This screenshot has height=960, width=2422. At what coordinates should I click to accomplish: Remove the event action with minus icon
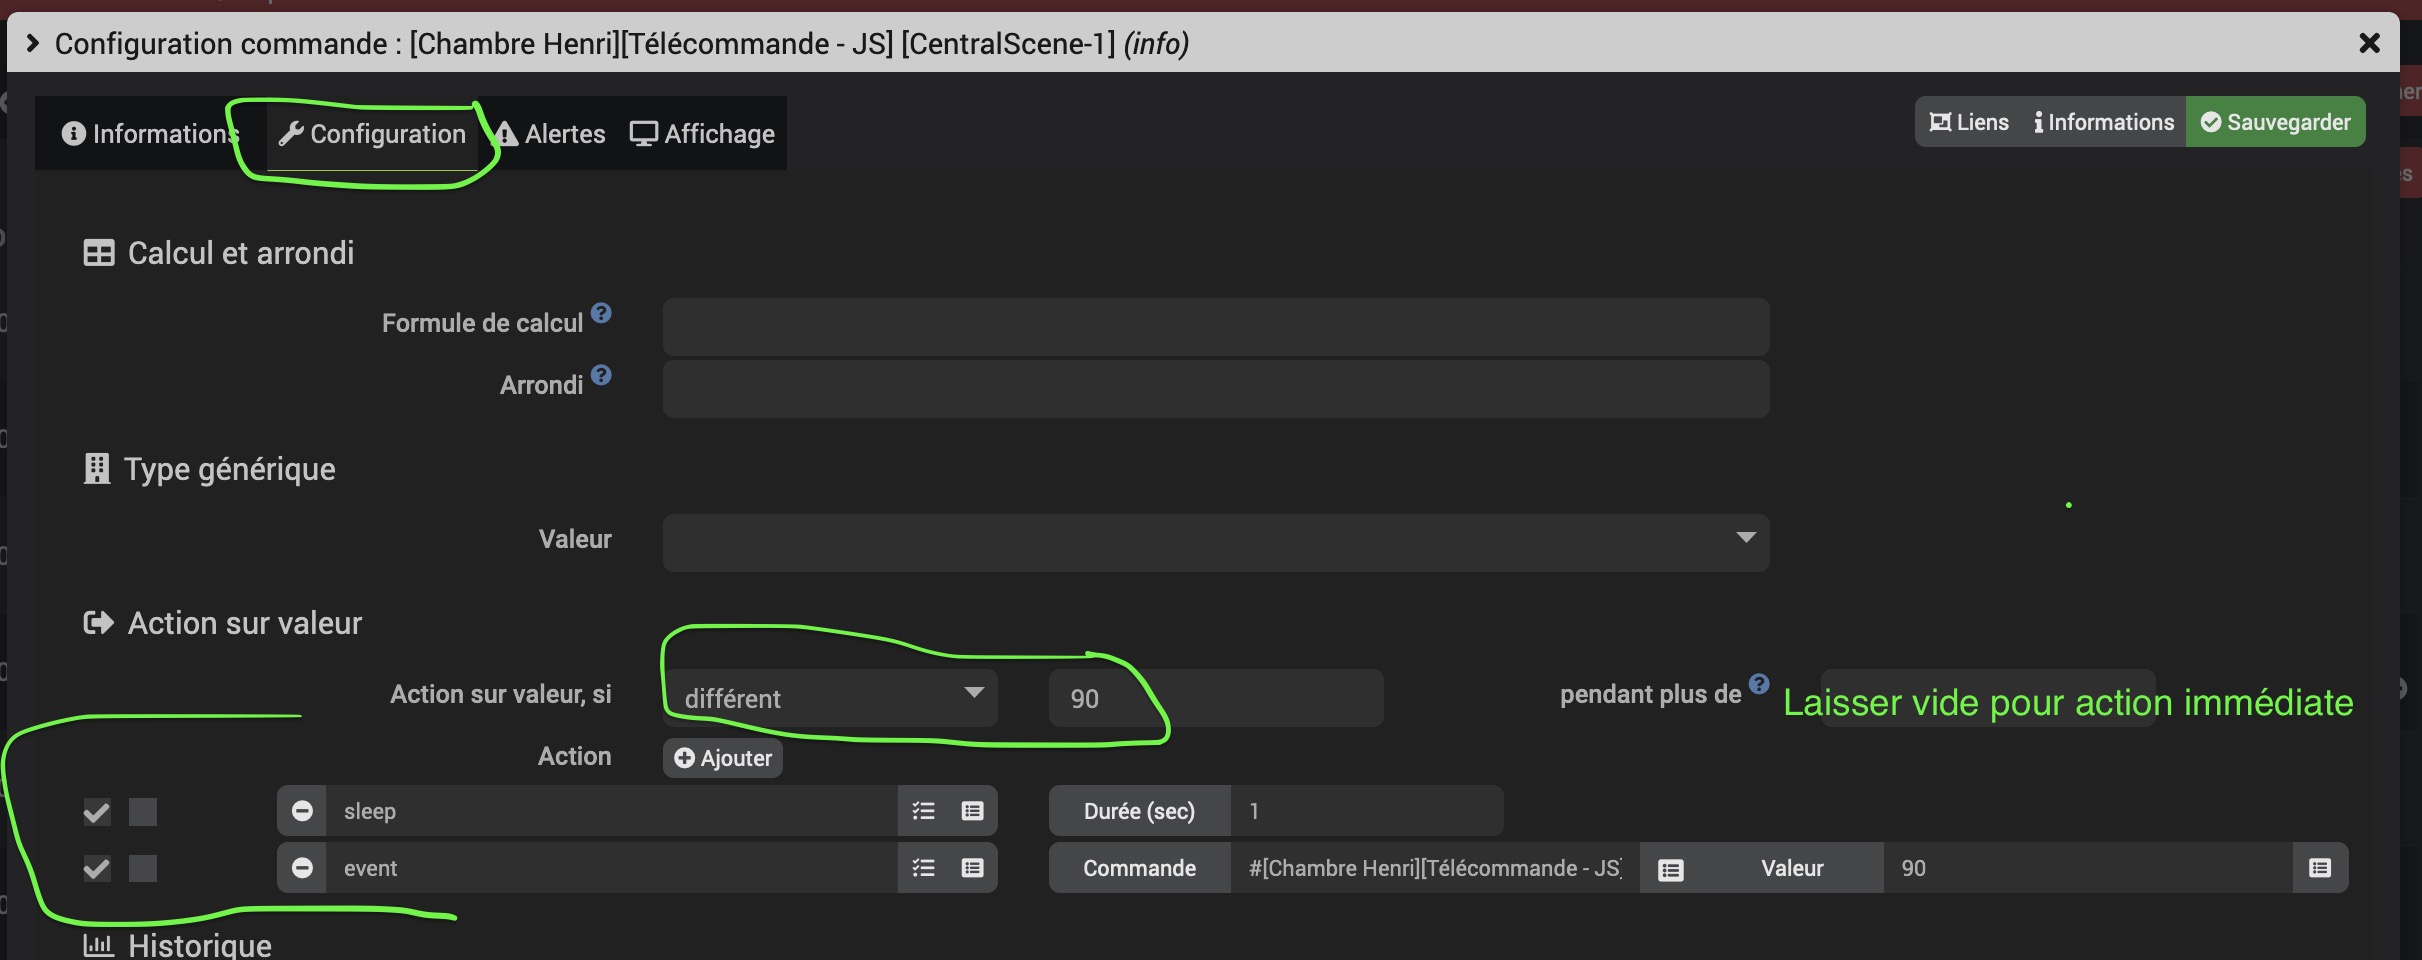302,868
